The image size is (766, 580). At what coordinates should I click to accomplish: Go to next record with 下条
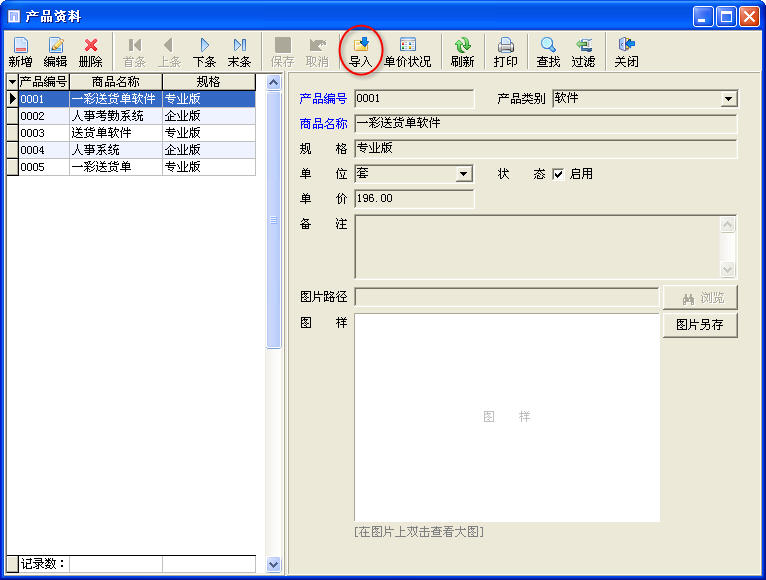[x=204, y=52]
